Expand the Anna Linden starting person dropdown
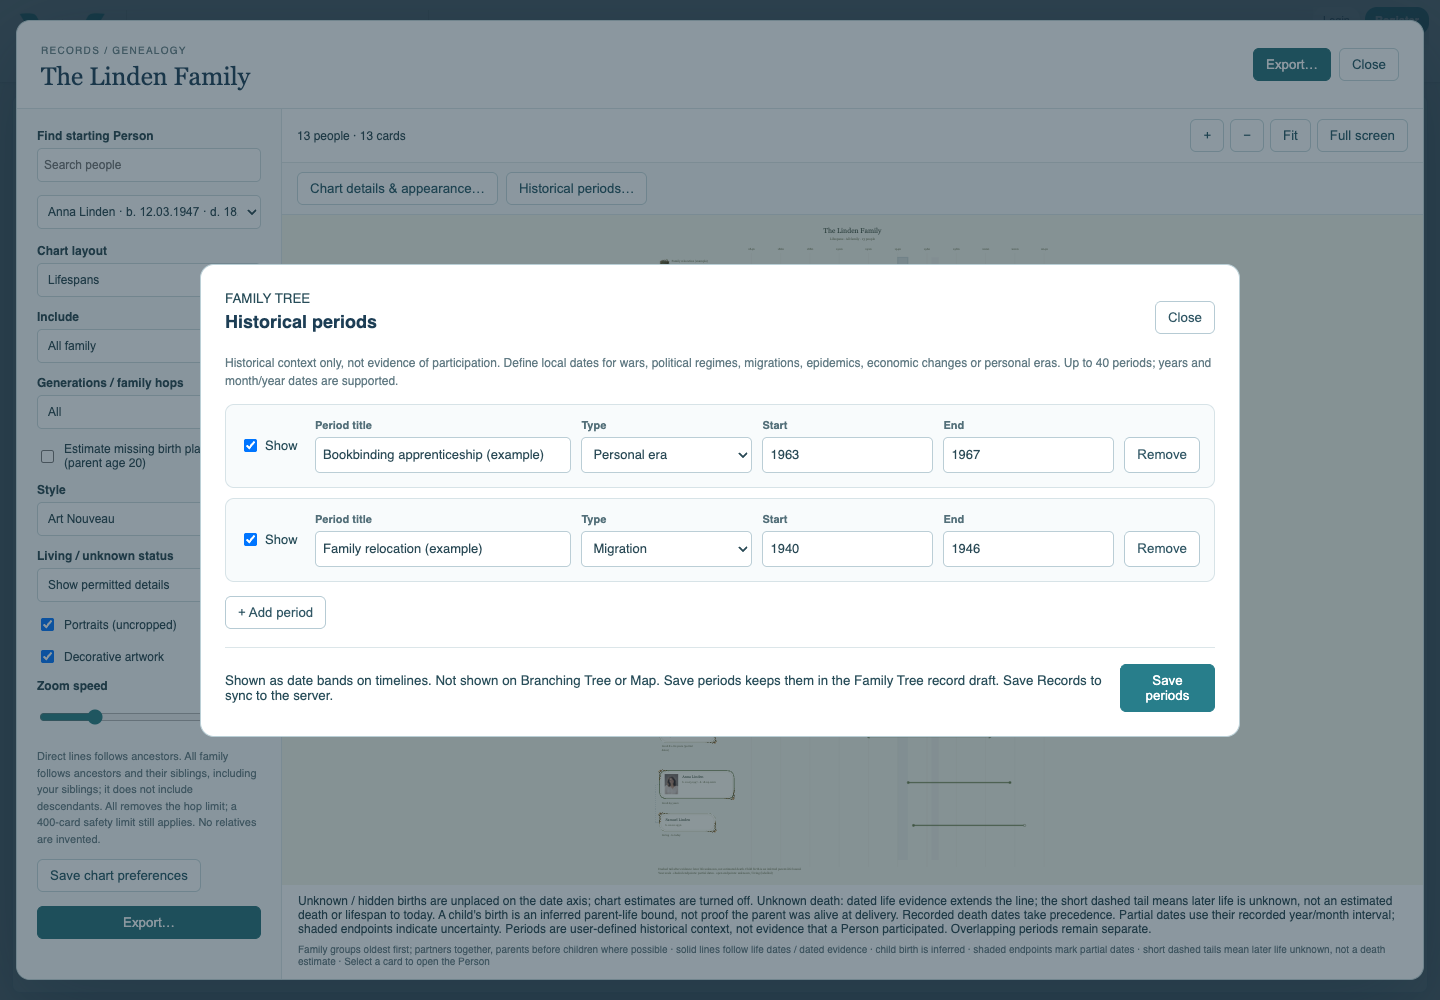The image size is (1440, 1000). point(149,212)
